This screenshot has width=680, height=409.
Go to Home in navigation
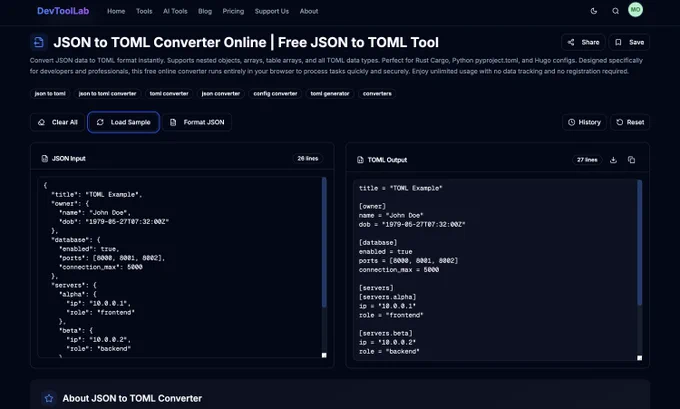coord(116,11)
